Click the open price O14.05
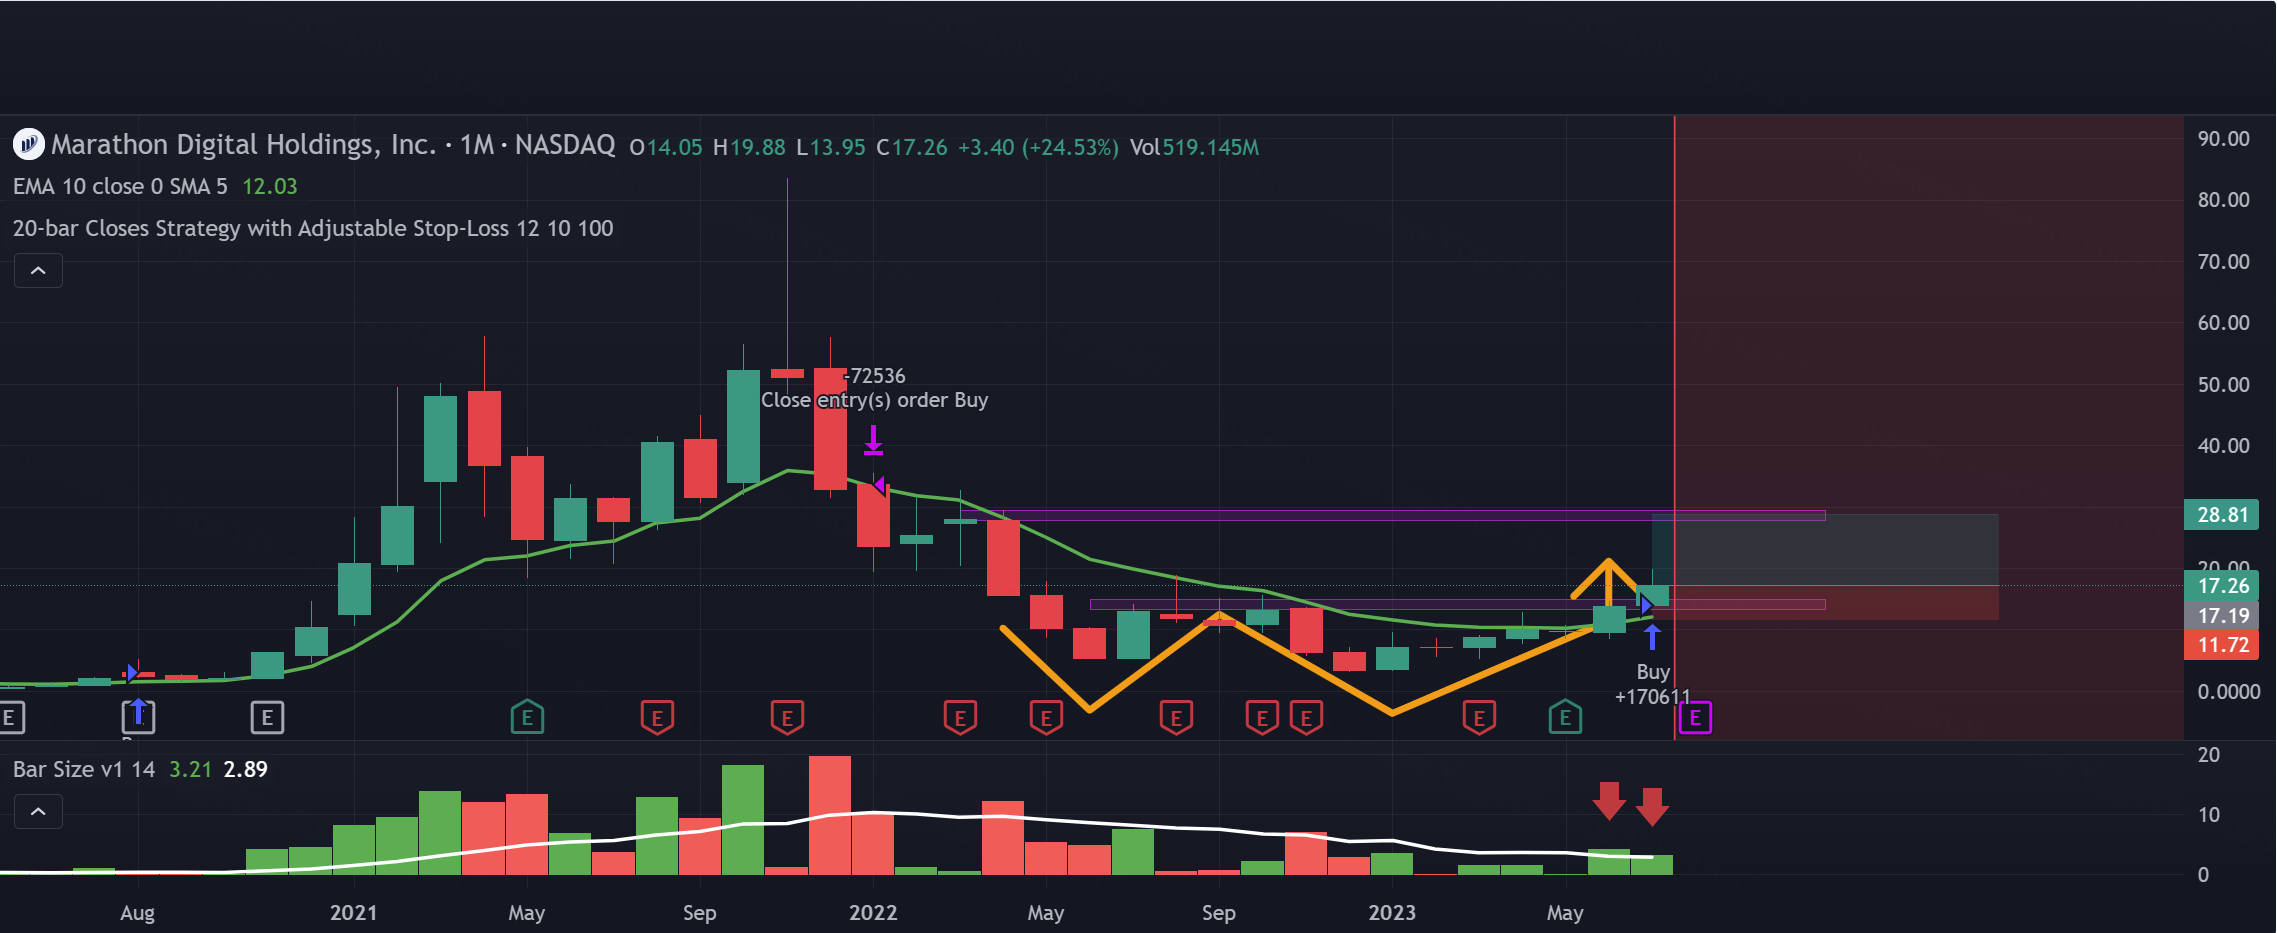2277x933 pixels. point(666,148)
